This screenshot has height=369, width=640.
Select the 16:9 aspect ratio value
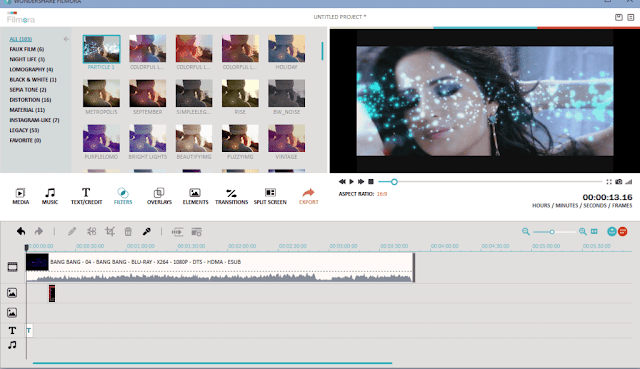pyautogui.click(x=382, y=194)
